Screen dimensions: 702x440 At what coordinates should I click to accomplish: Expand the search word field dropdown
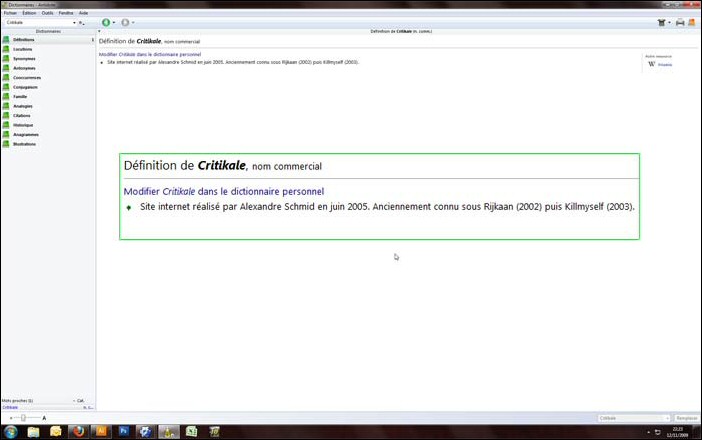click(x=74, y=22)
